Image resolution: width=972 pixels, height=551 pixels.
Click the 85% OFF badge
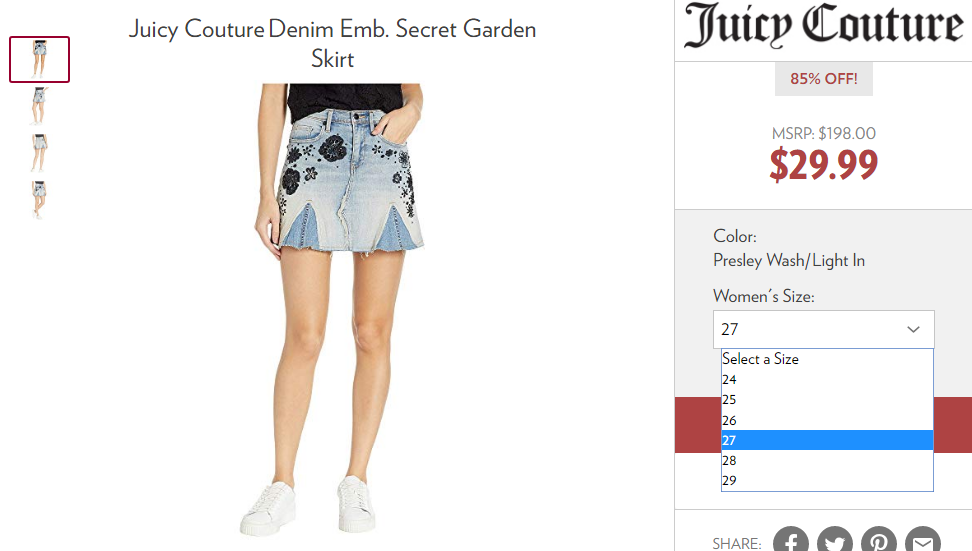tap(823, 79)
